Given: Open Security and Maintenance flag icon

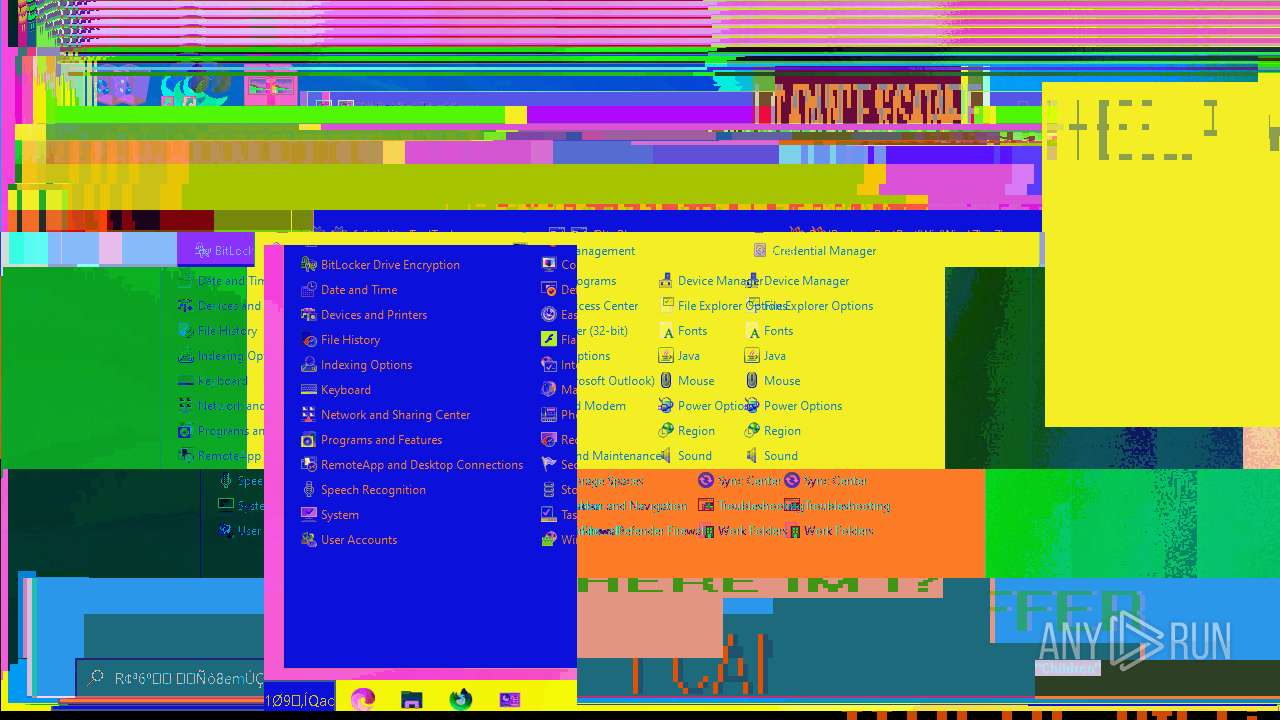Looking at the screenshot, I should [x=549, y=465].
